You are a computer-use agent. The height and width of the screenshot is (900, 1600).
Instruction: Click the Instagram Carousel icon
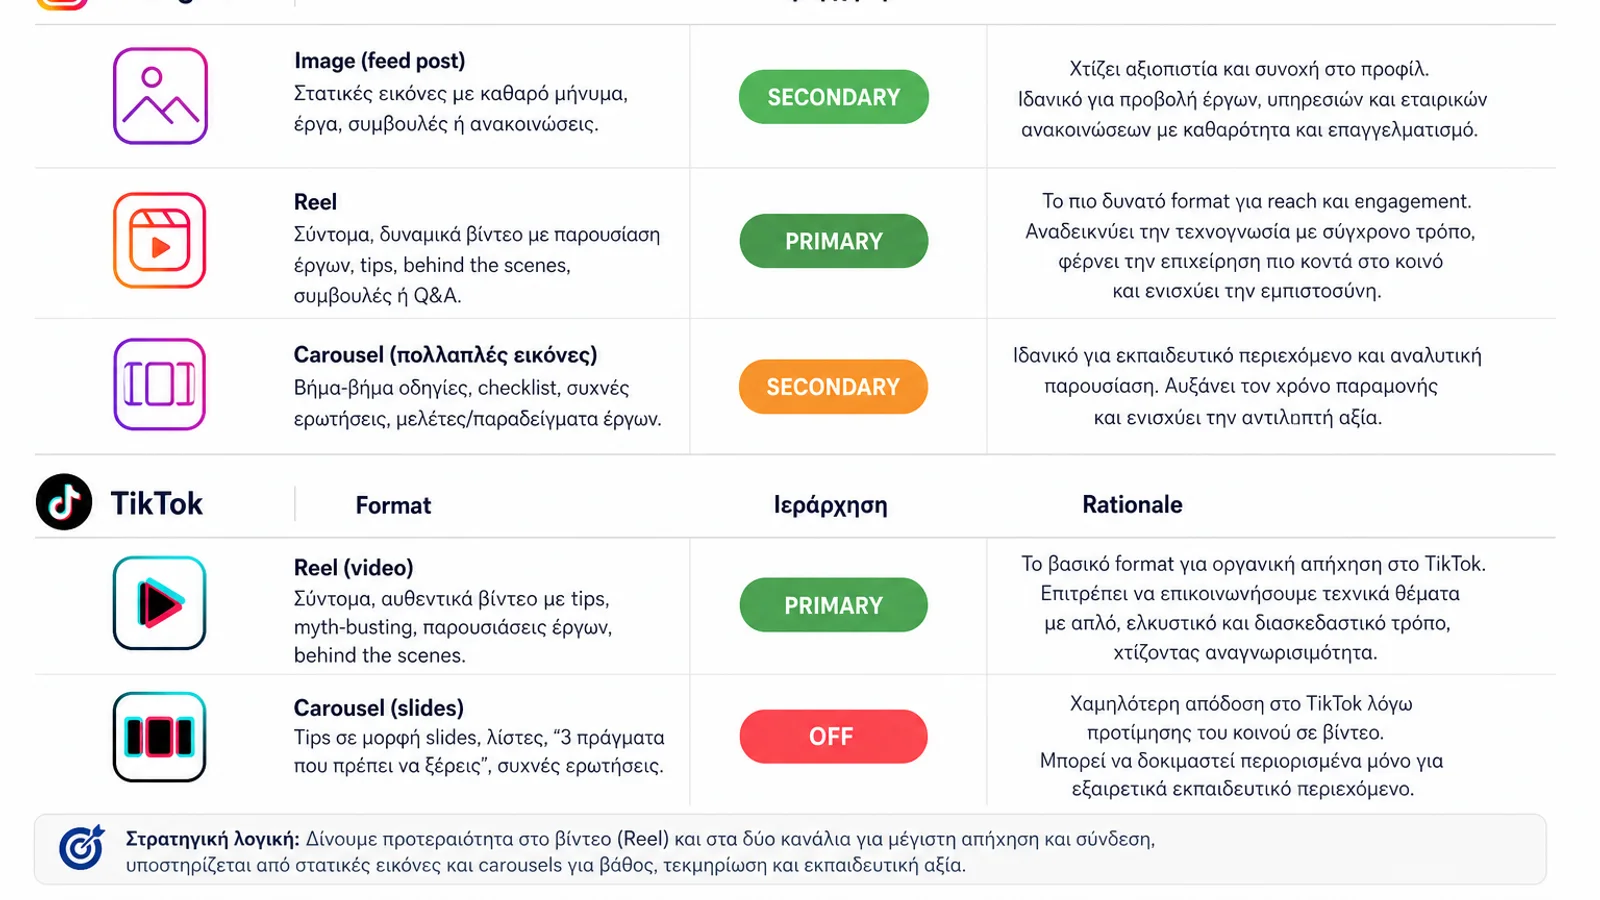[x=160, y=384]
